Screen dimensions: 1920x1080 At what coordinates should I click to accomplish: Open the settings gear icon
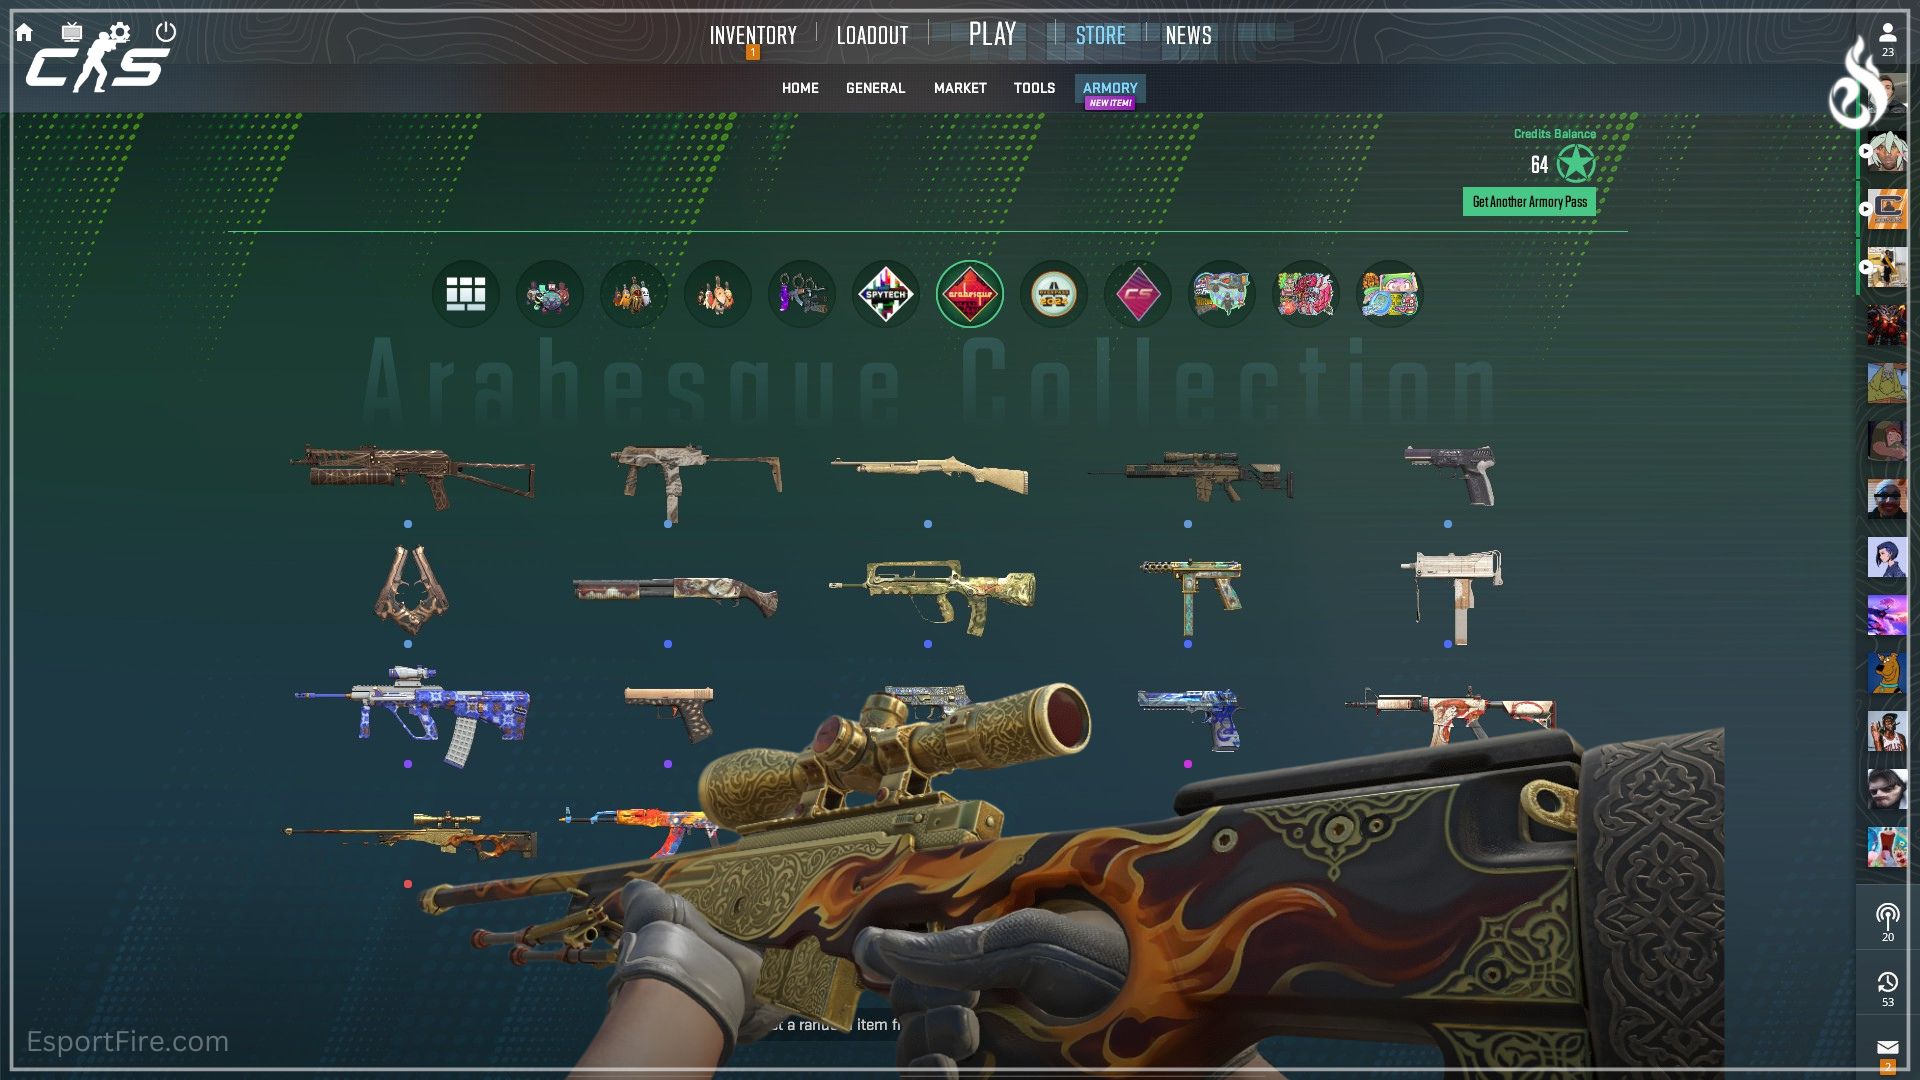[120, 32]
